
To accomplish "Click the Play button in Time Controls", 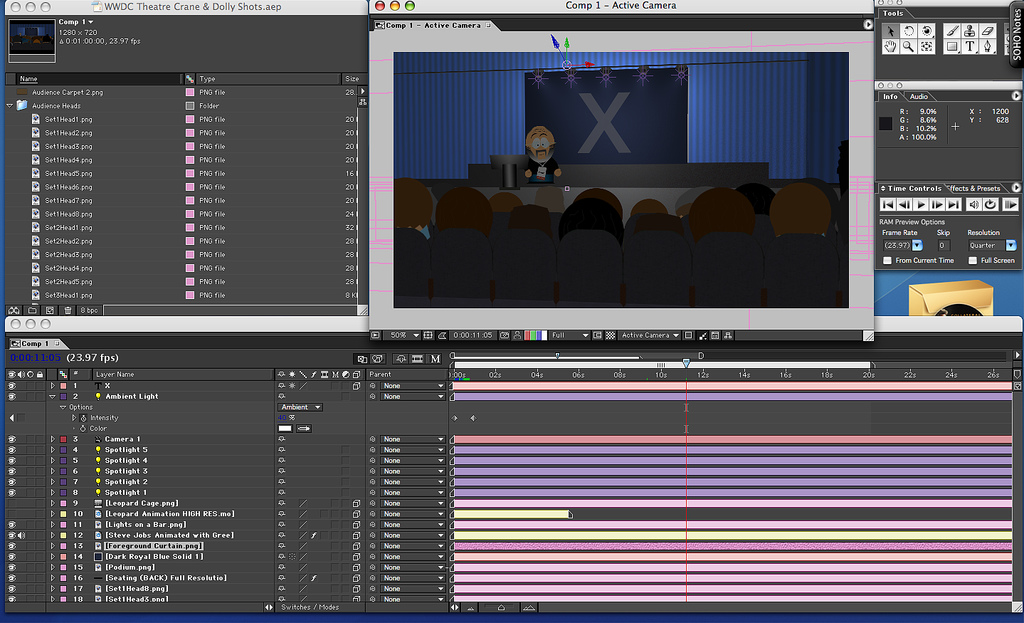I will pyautogui.click(x=921, y=205).
